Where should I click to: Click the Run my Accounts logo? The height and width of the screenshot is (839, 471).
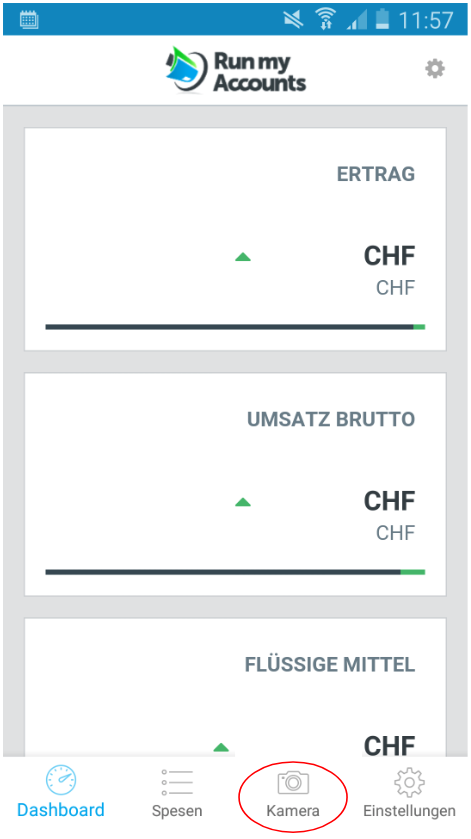tap(236, 70)
